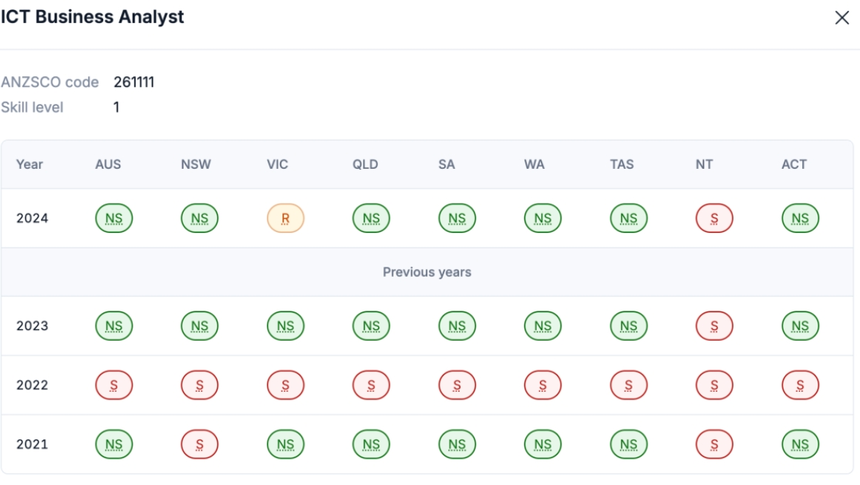Click the 2023 ACT NS badge
Screen dimensions: 860x485
coord(800,326)
